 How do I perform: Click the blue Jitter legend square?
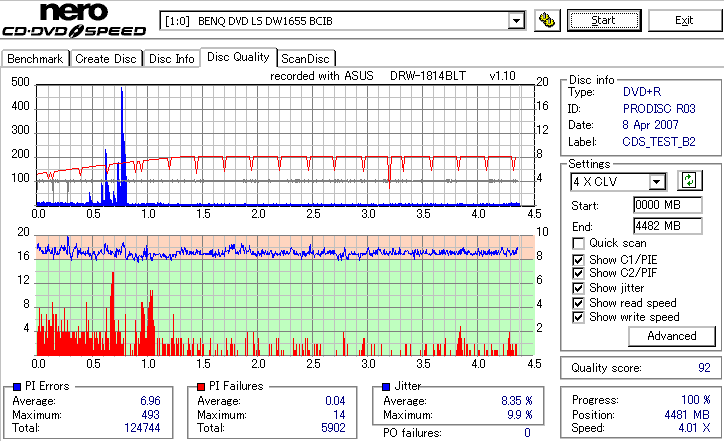click(x=386, y=387)
